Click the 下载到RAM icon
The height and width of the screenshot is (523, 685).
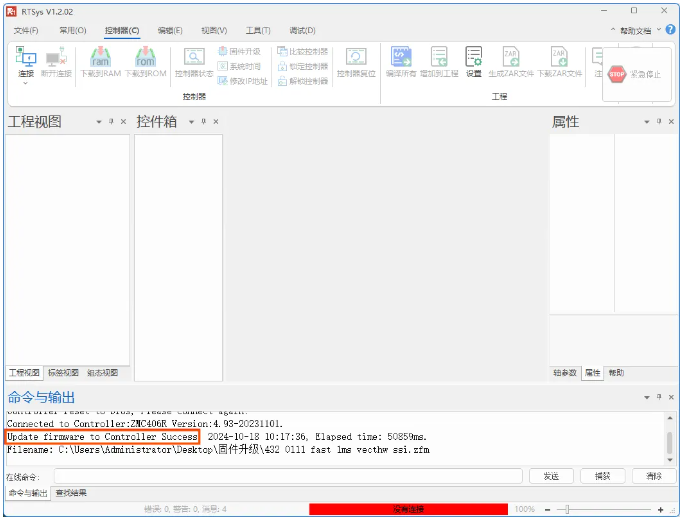point(100,62)
